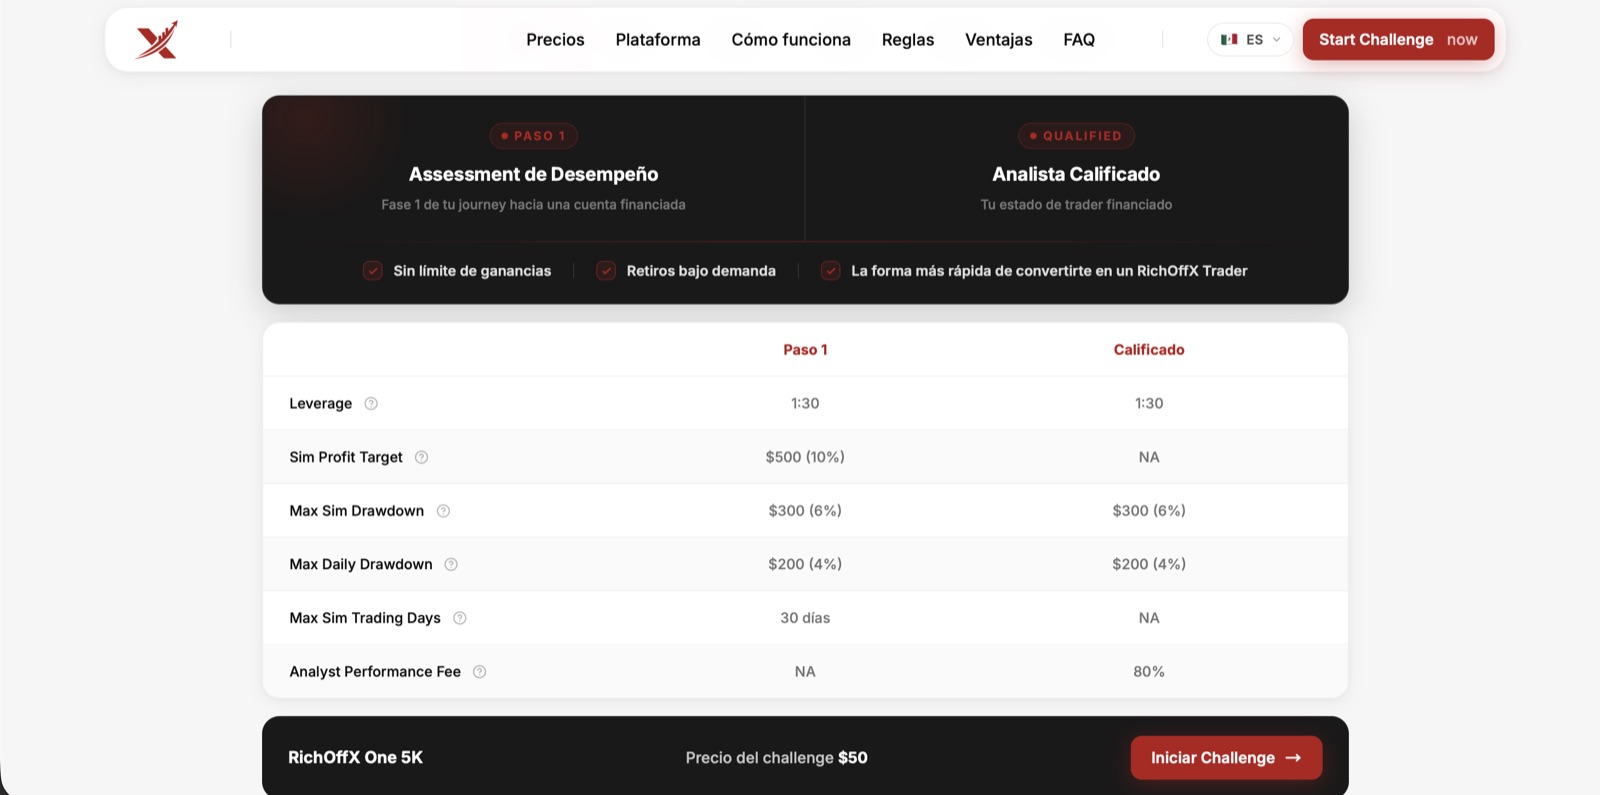The width and height of the screenshot is (1600, 795).
Task: Click the checkmark beside La forma más rápida
Action: point(831,271)
